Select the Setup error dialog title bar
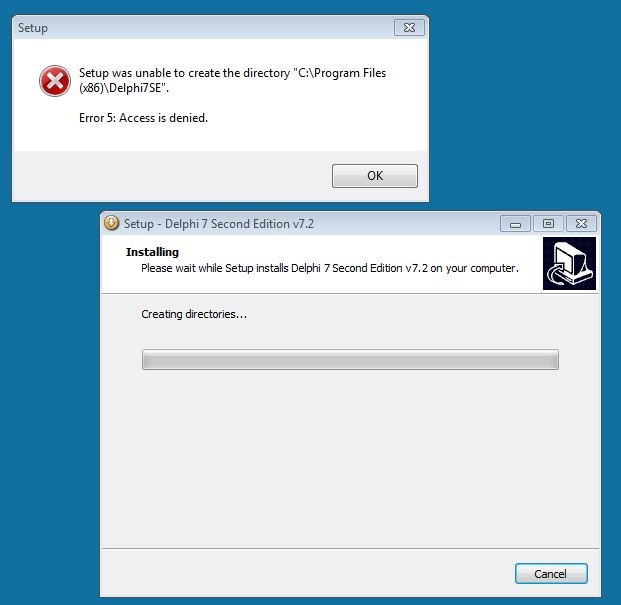 coord(204,28)
